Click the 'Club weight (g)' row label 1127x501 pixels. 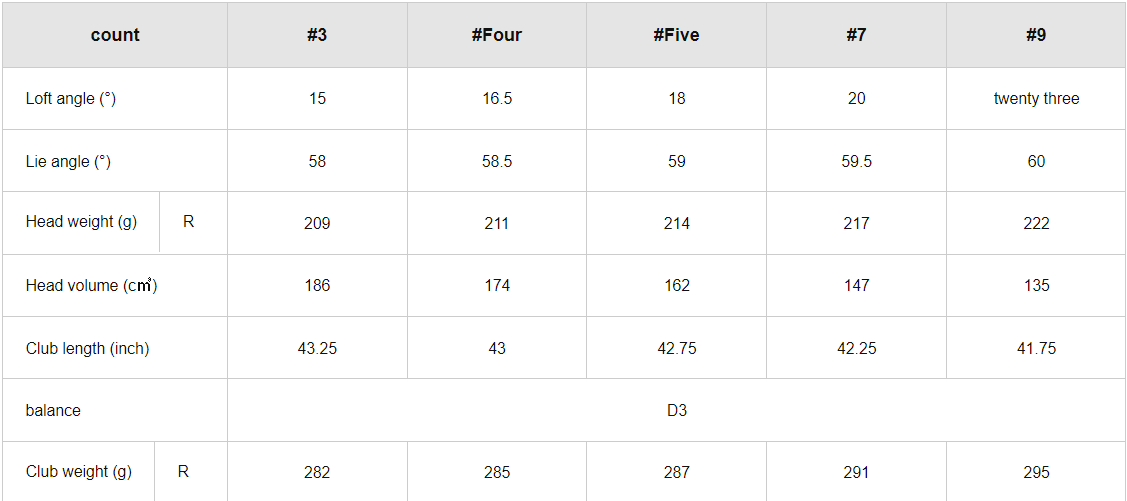pos(79,471)
